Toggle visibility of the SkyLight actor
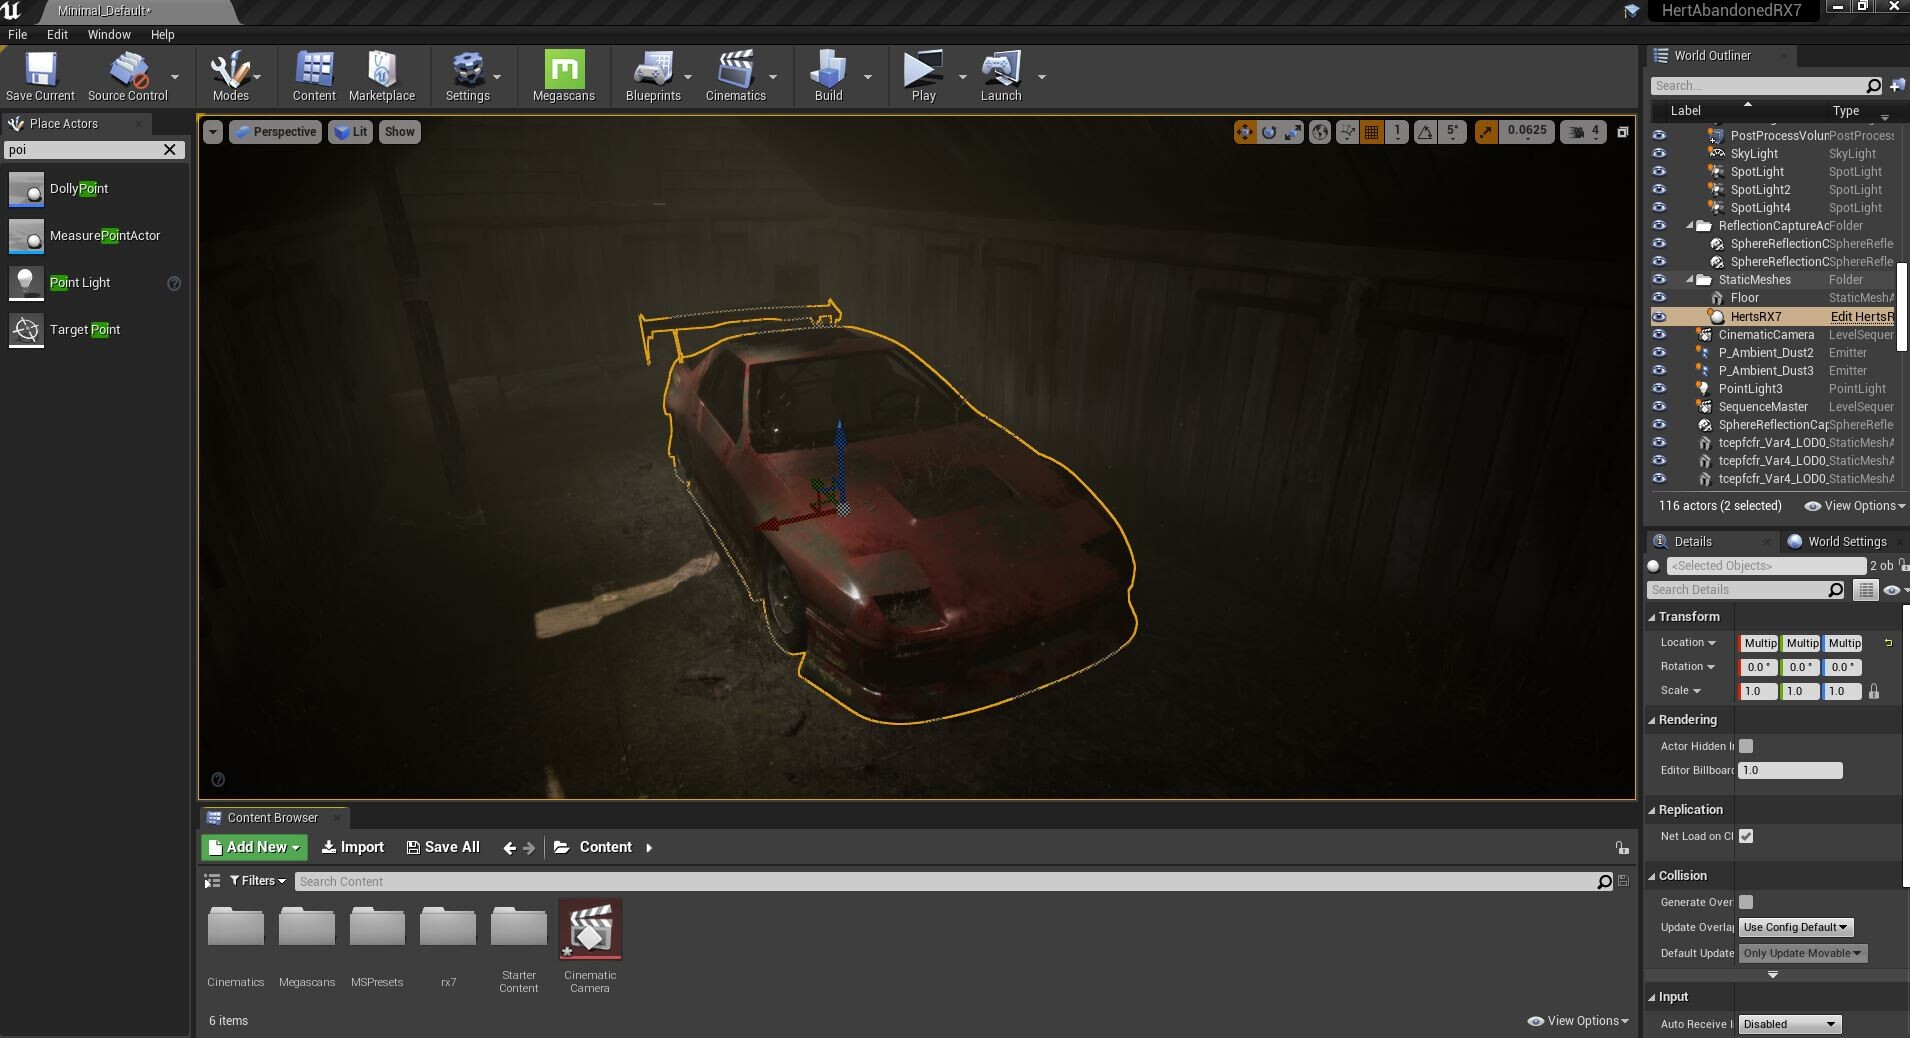 pos(1660,153)
